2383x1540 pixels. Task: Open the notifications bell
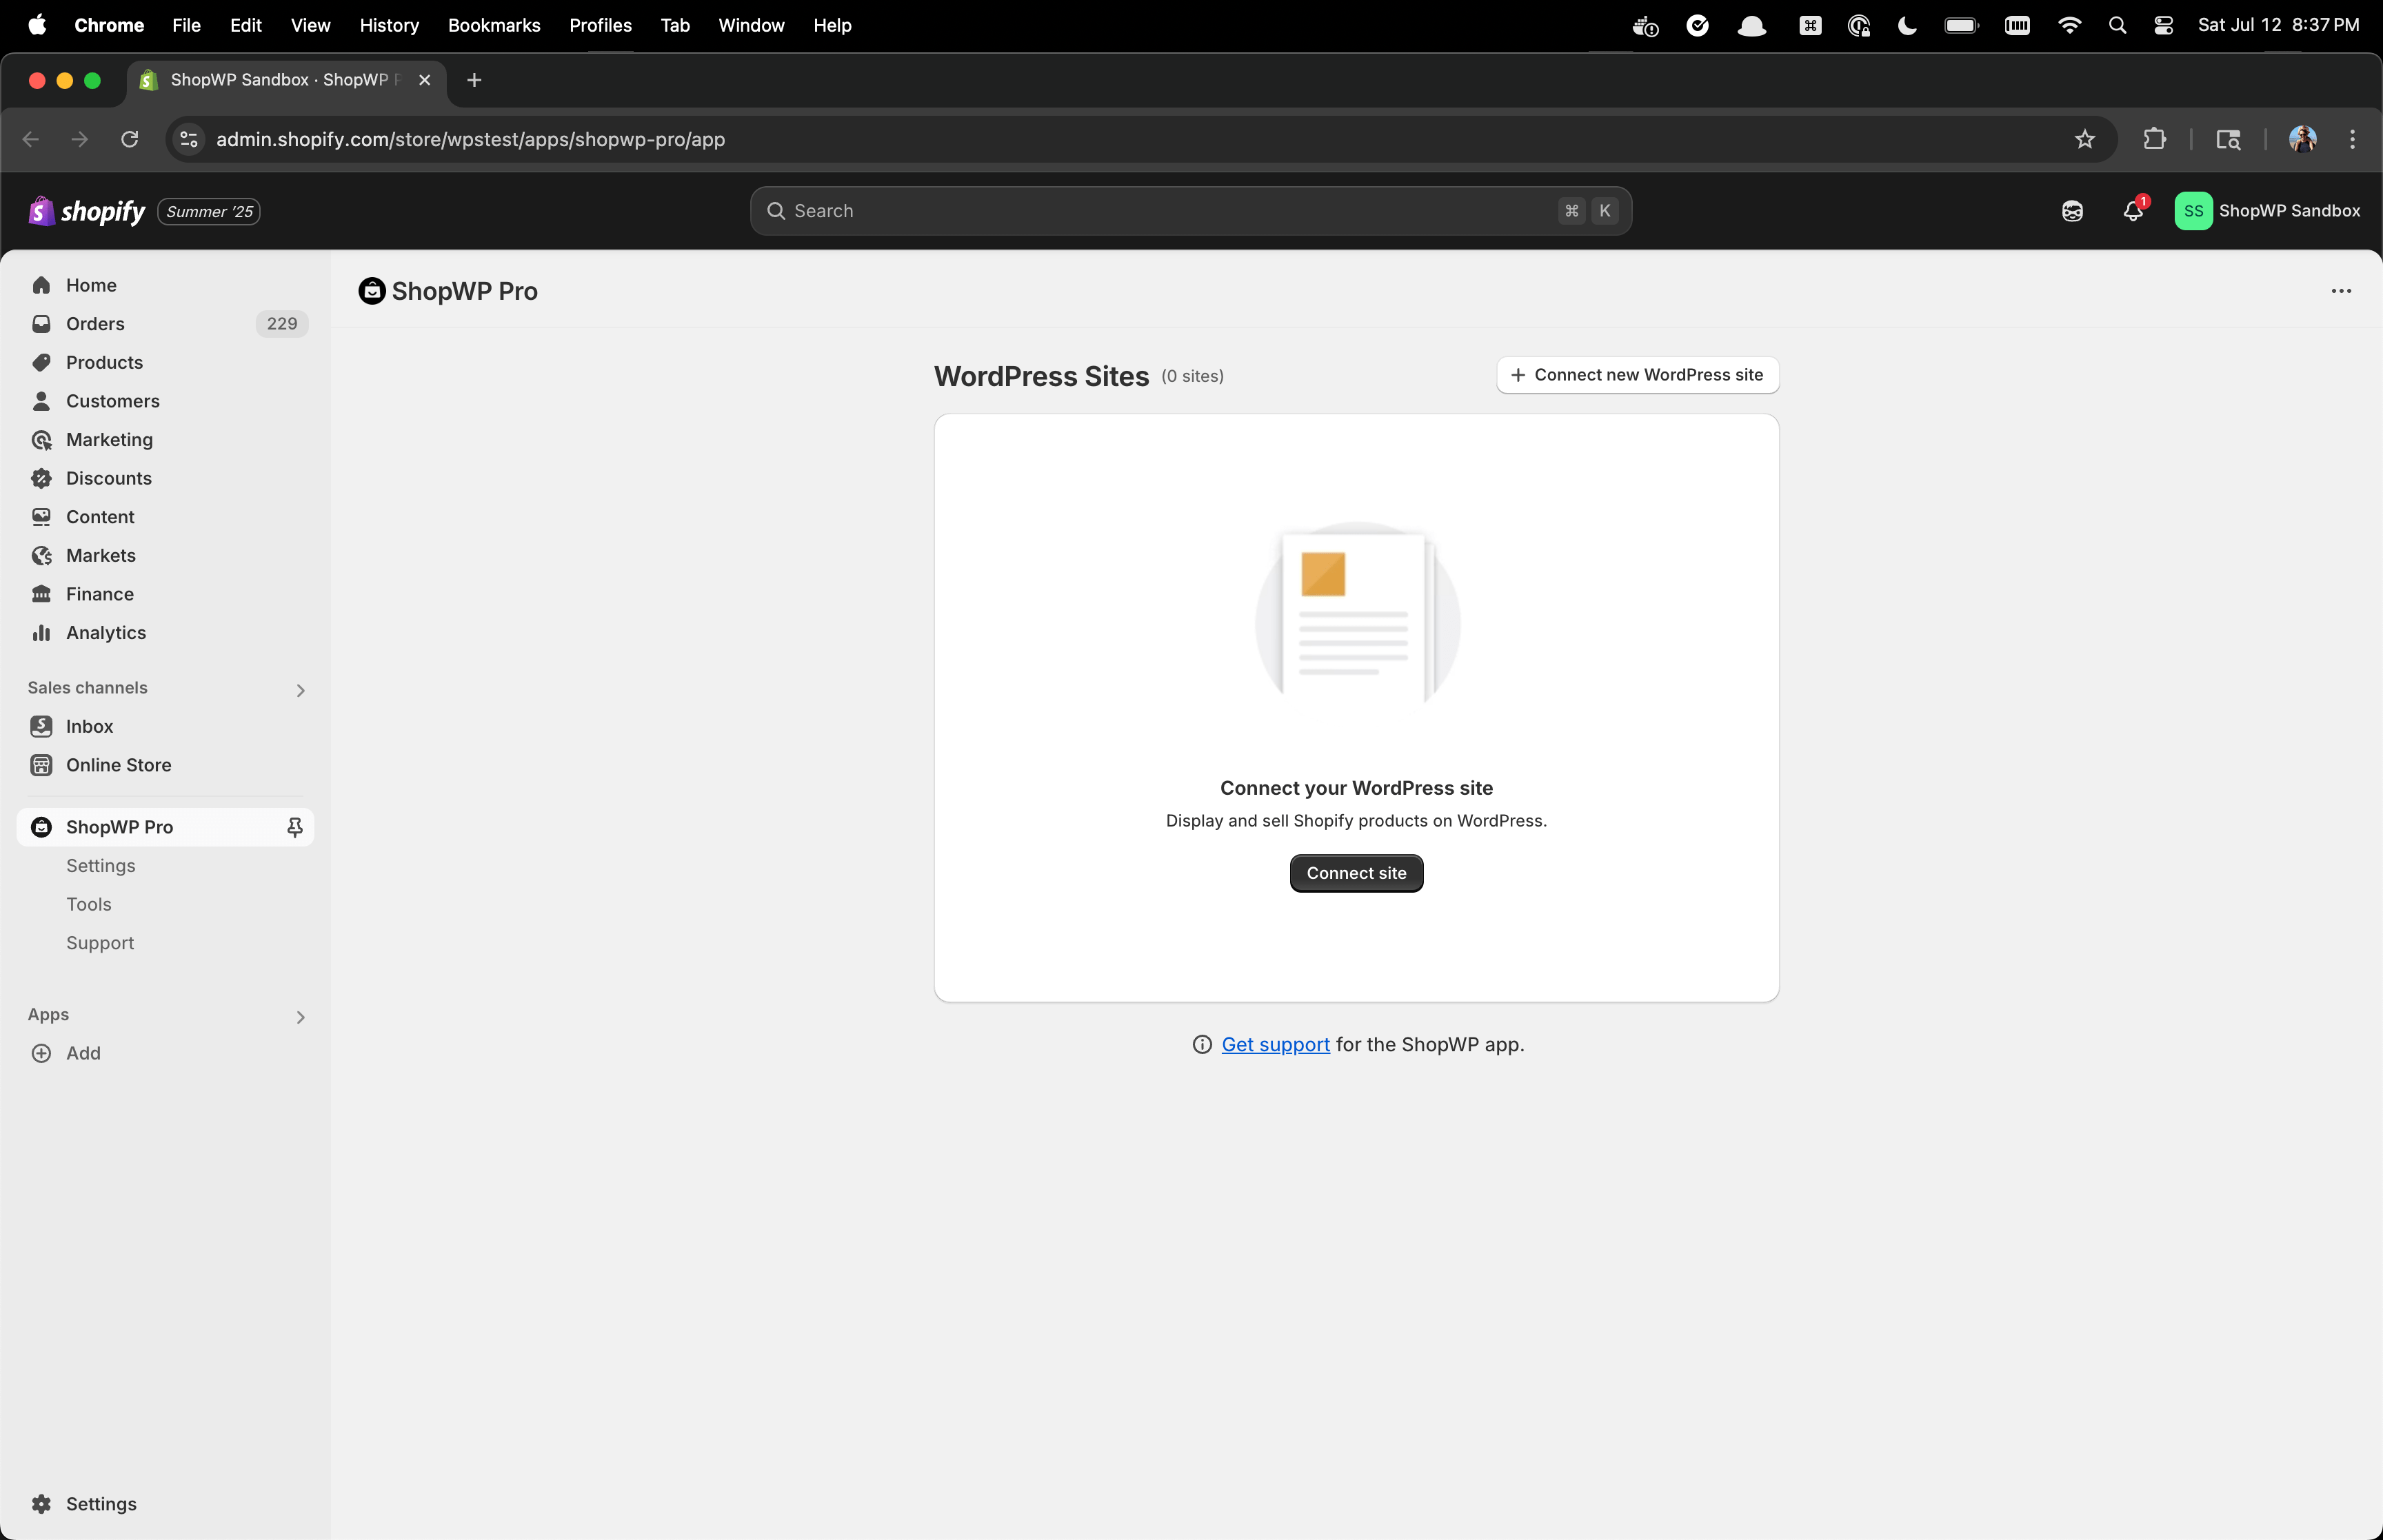2133,211
